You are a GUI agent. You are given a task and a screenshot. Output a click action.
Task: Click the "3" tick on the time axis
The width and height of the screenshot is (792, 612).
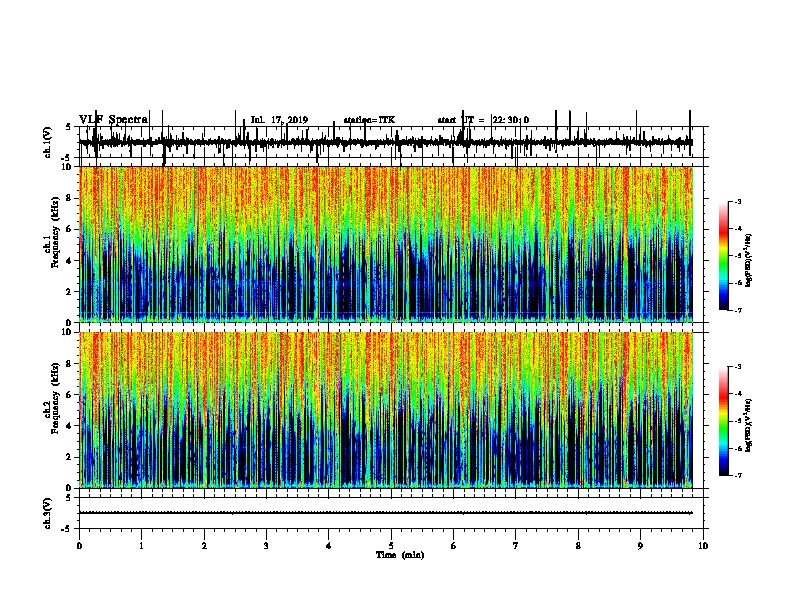266,546
